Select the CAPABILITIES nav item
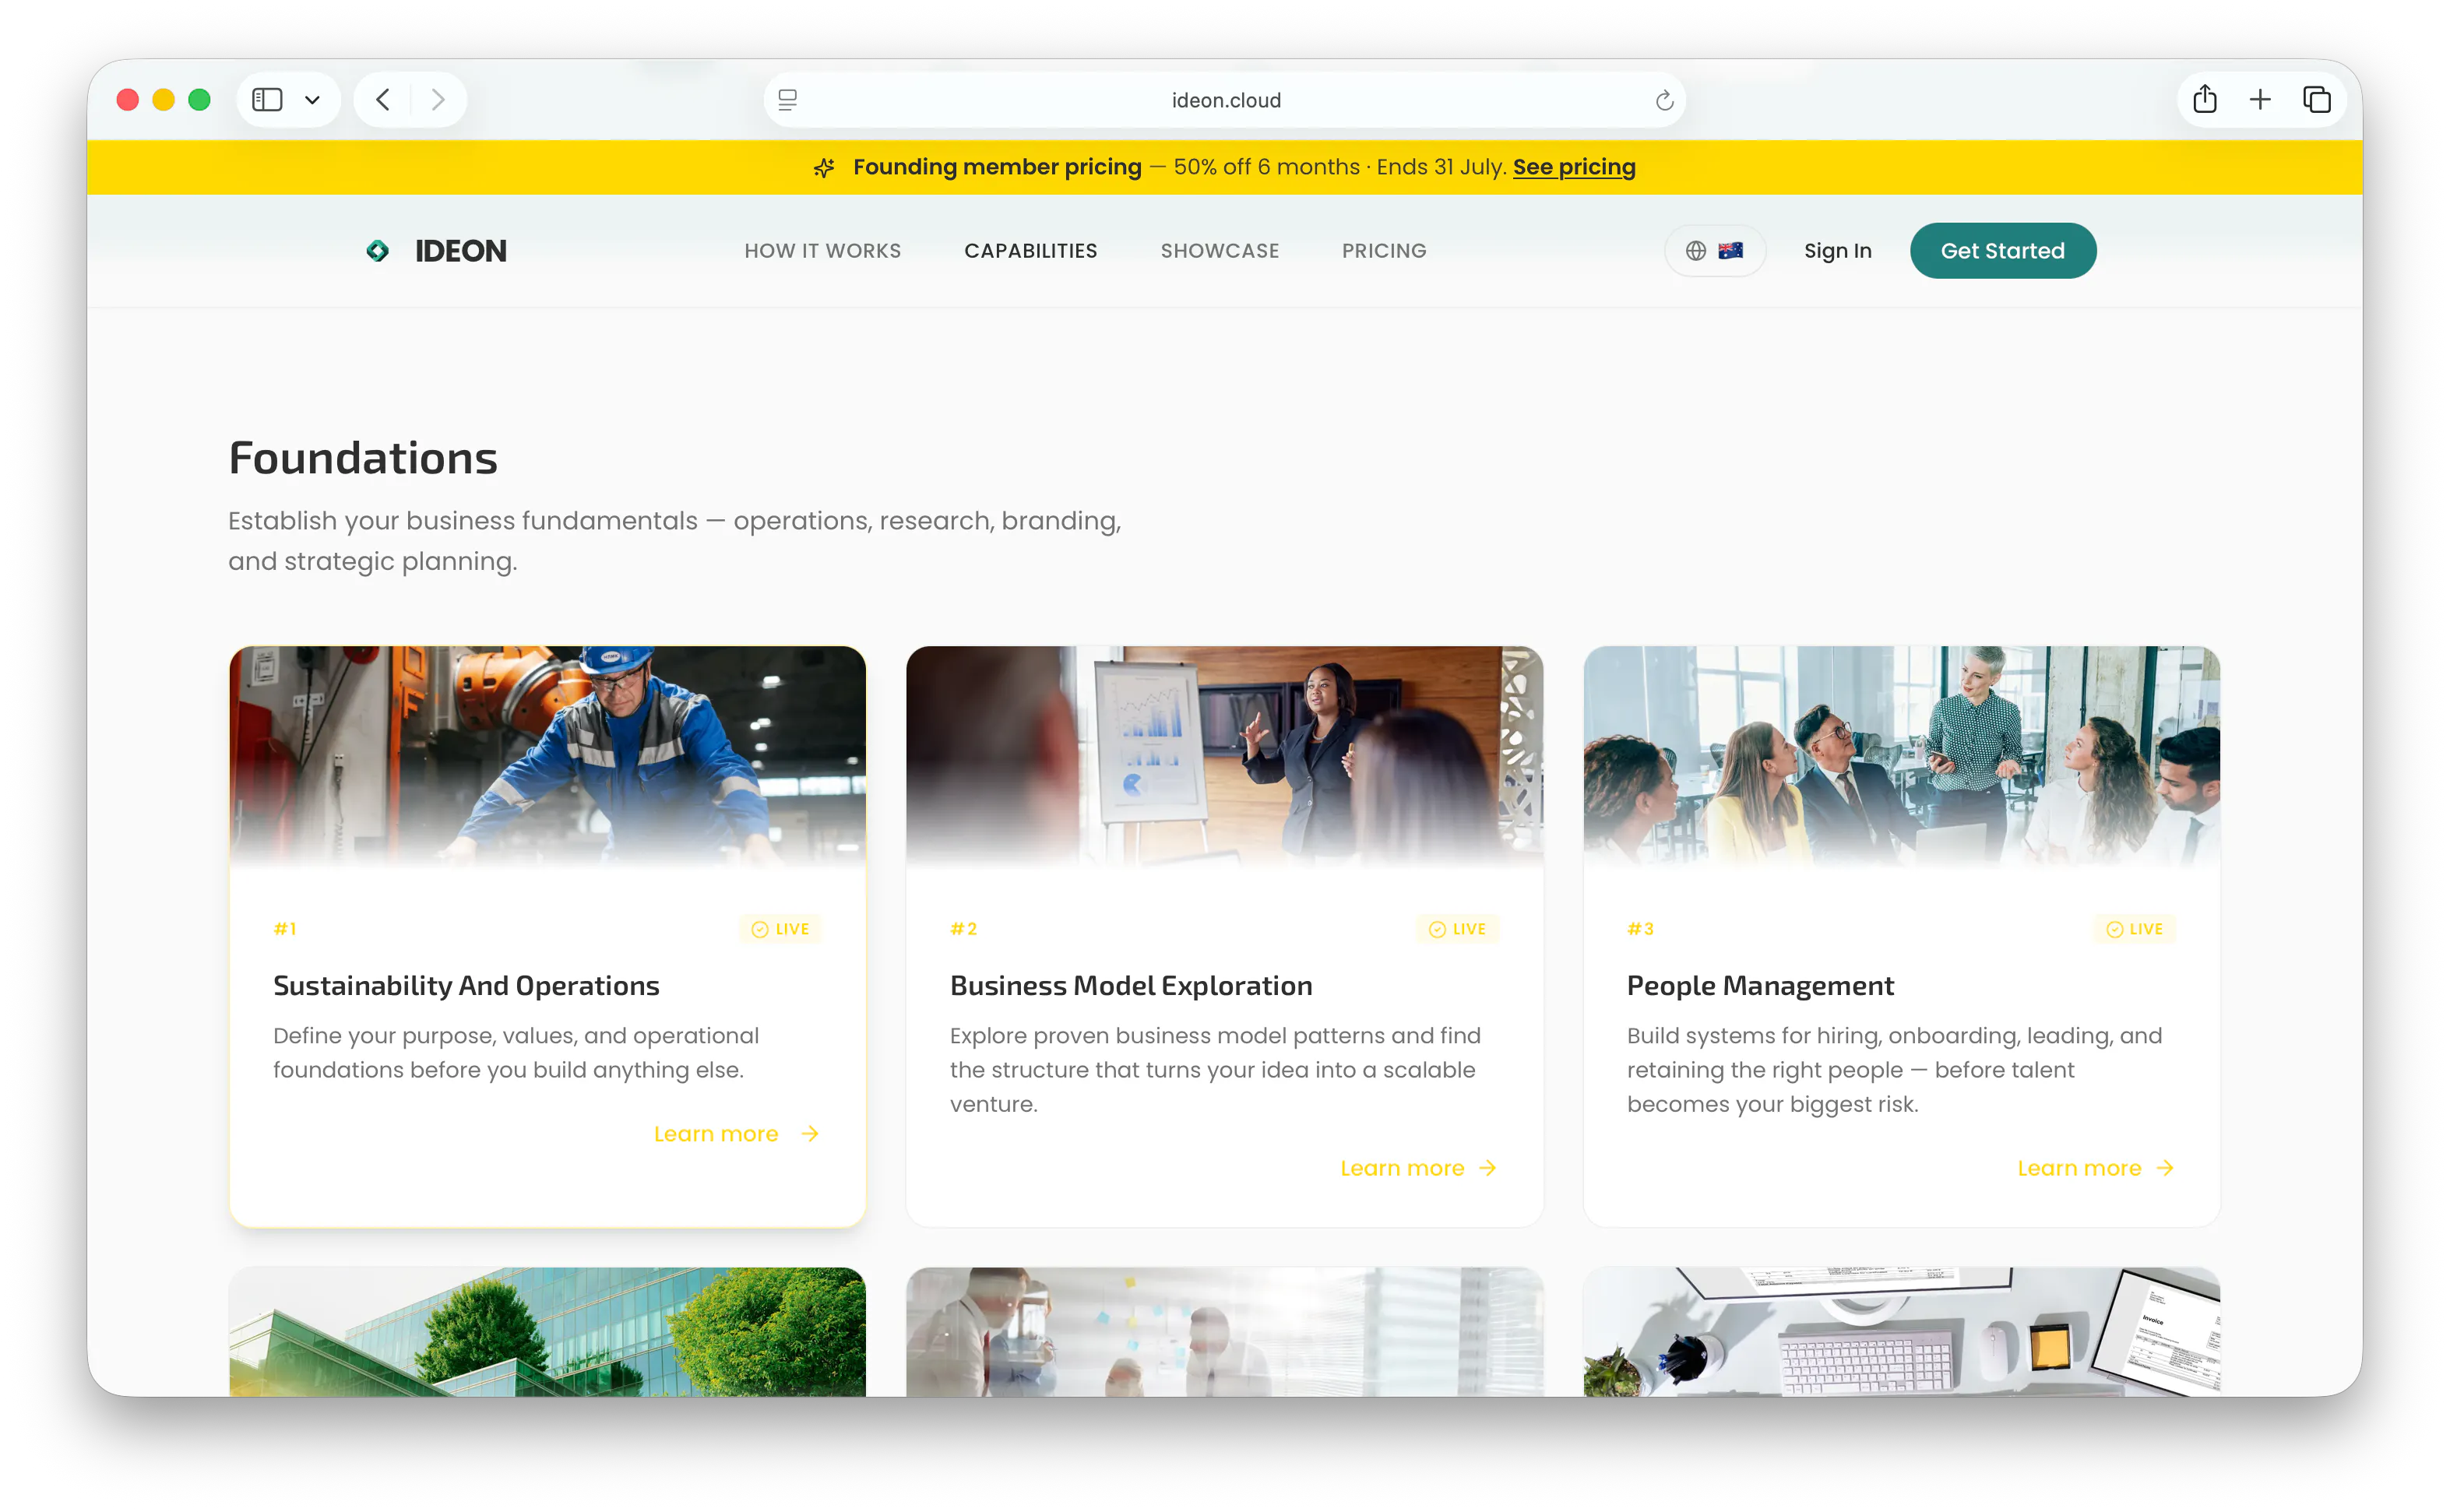The width and height of the screenshot is (2450, 1512). pyautogui.click(x=1031, y=251)
